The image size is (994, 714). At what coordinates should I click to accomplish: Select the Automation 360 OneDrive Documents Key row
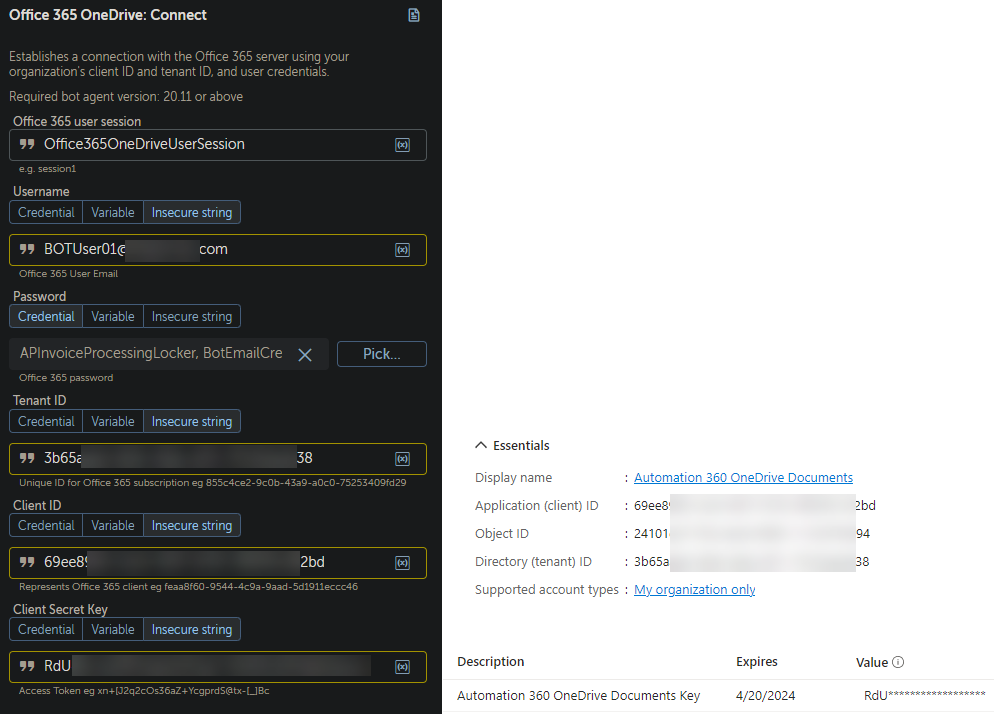point(718,696)
